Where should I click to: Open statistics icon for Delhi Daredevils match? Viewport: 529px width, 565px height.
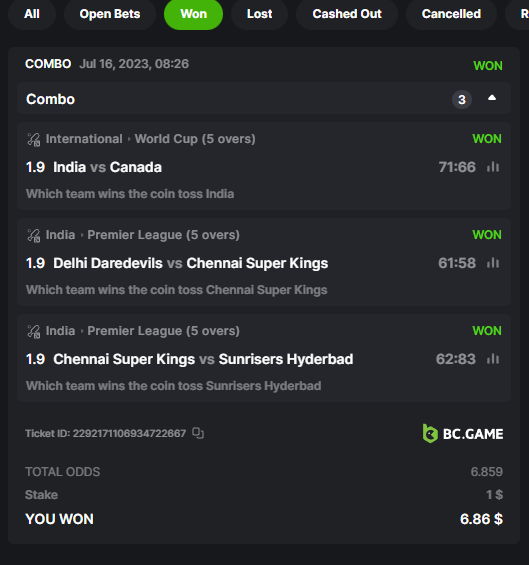coord(493,263)
